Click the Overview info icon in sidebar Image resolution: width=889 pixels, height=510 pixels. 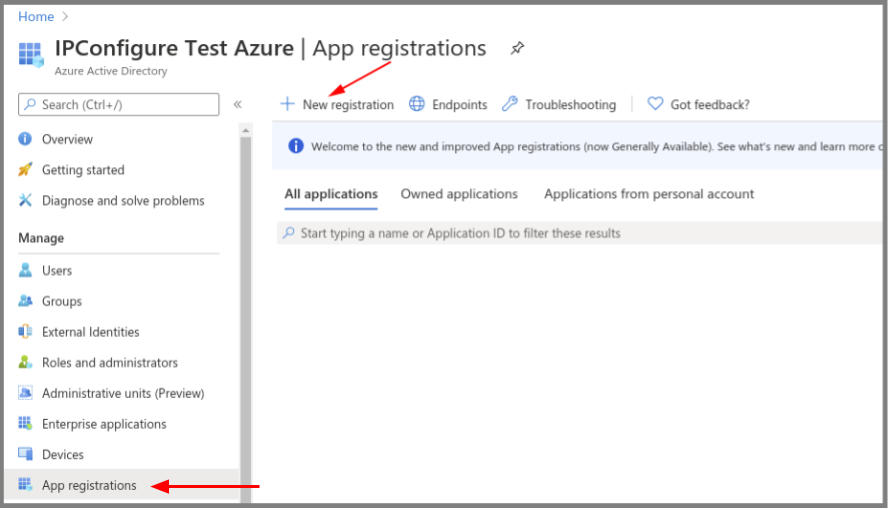click(26, 139)
